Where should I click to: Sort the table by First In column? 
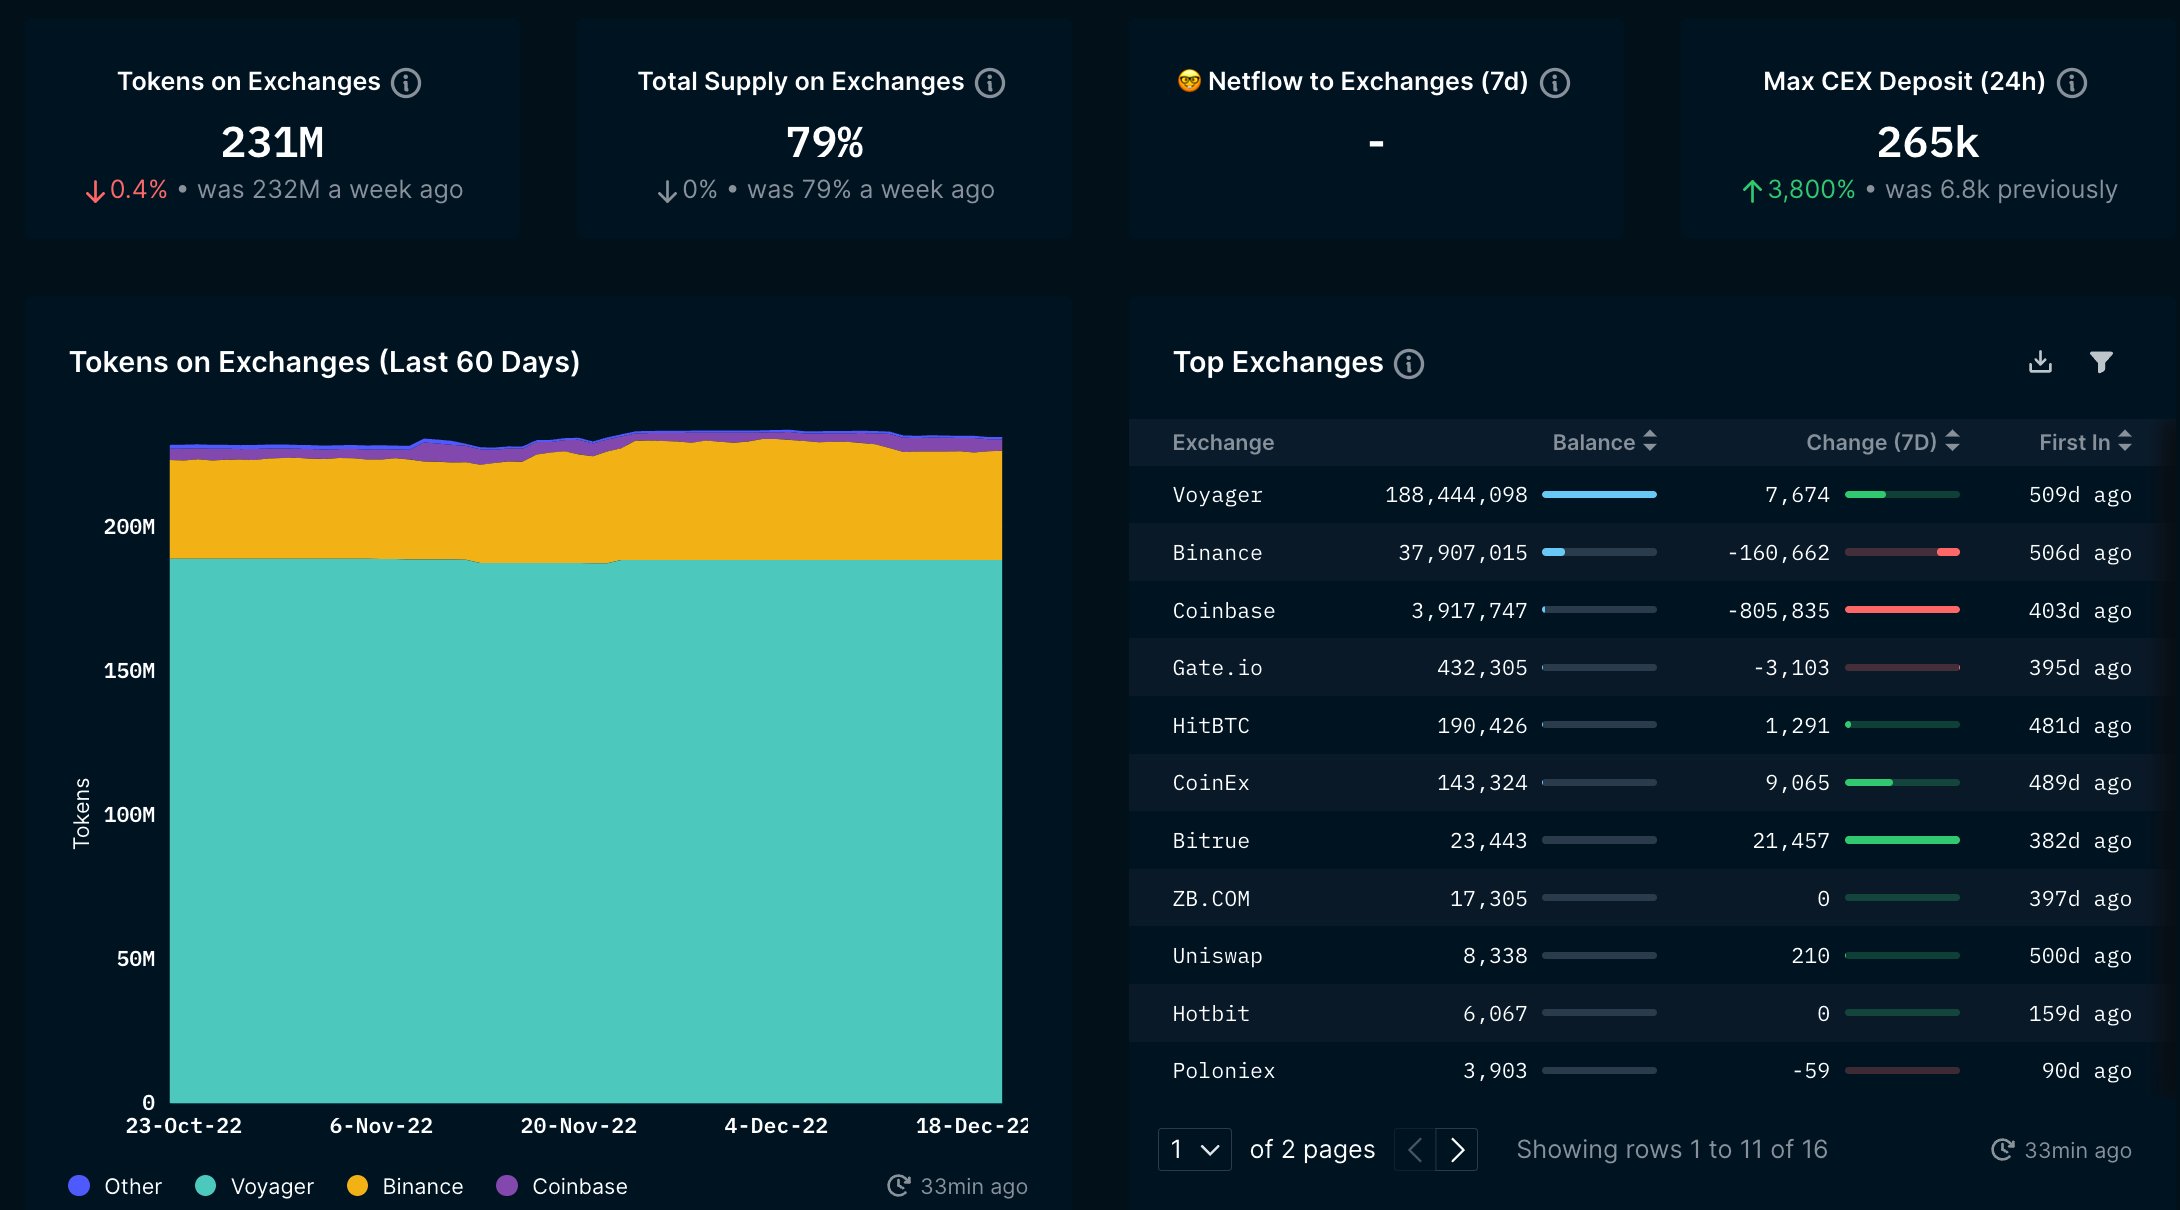point(2124,441)
